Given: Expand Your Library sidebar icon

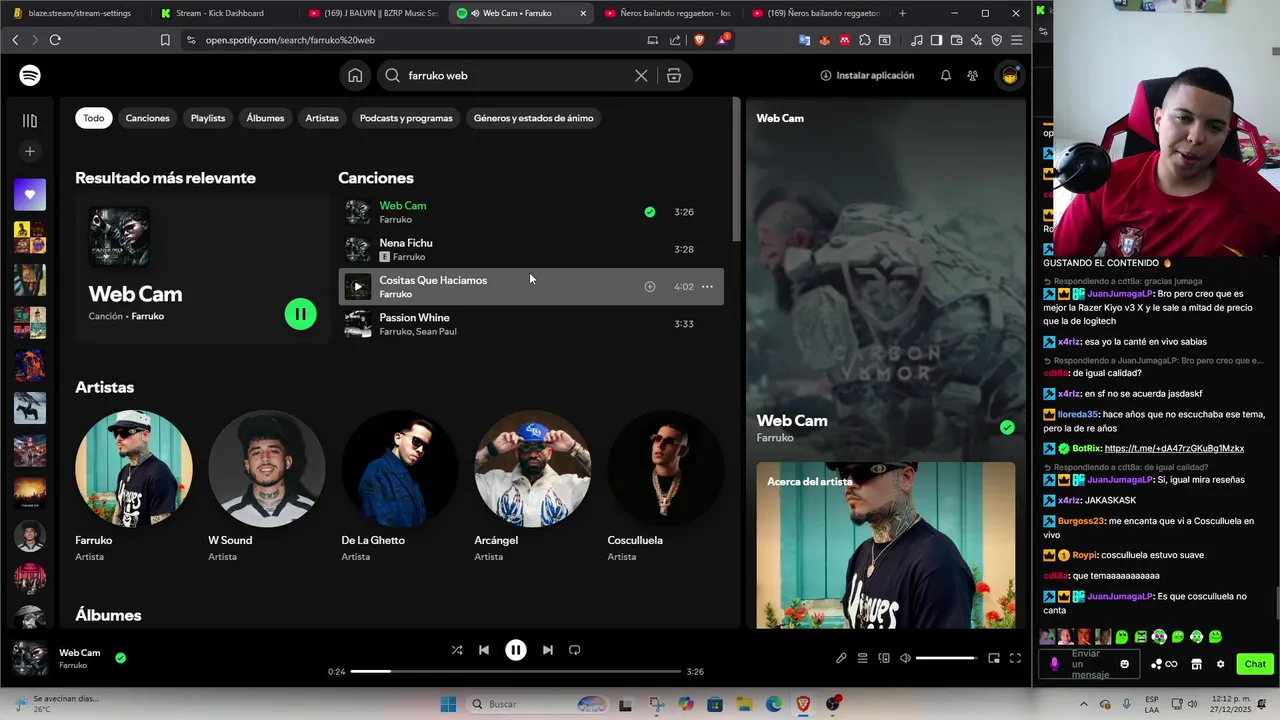Looking at the screenshot, I should (30, 120).
